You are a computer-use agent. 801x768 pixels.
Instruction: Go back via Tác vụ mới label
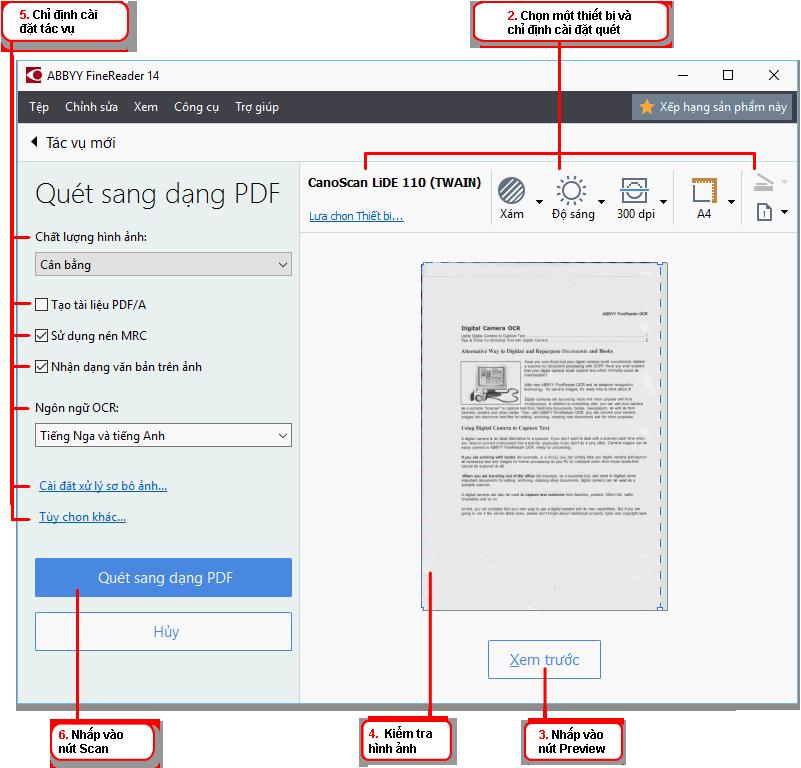81,143
